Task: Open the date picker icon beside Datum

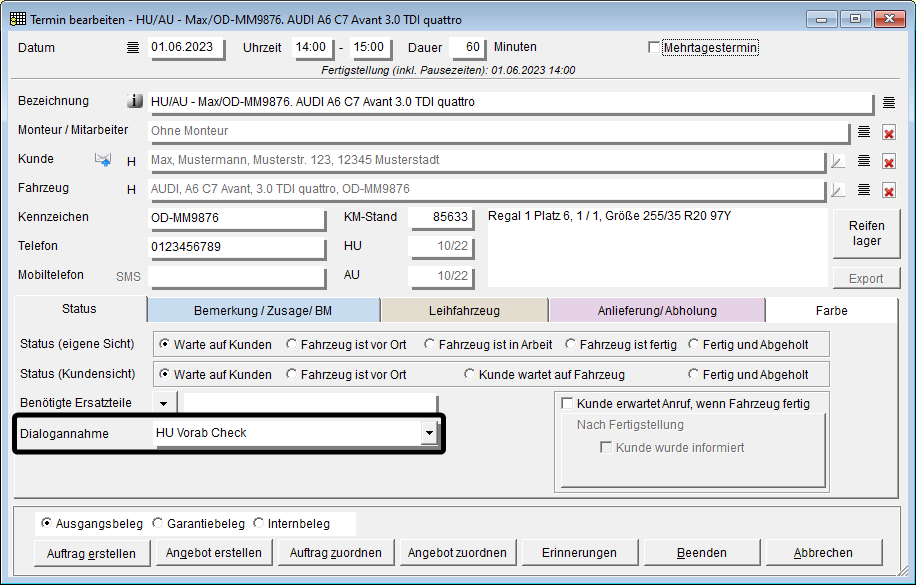Action: pos(133,48)
